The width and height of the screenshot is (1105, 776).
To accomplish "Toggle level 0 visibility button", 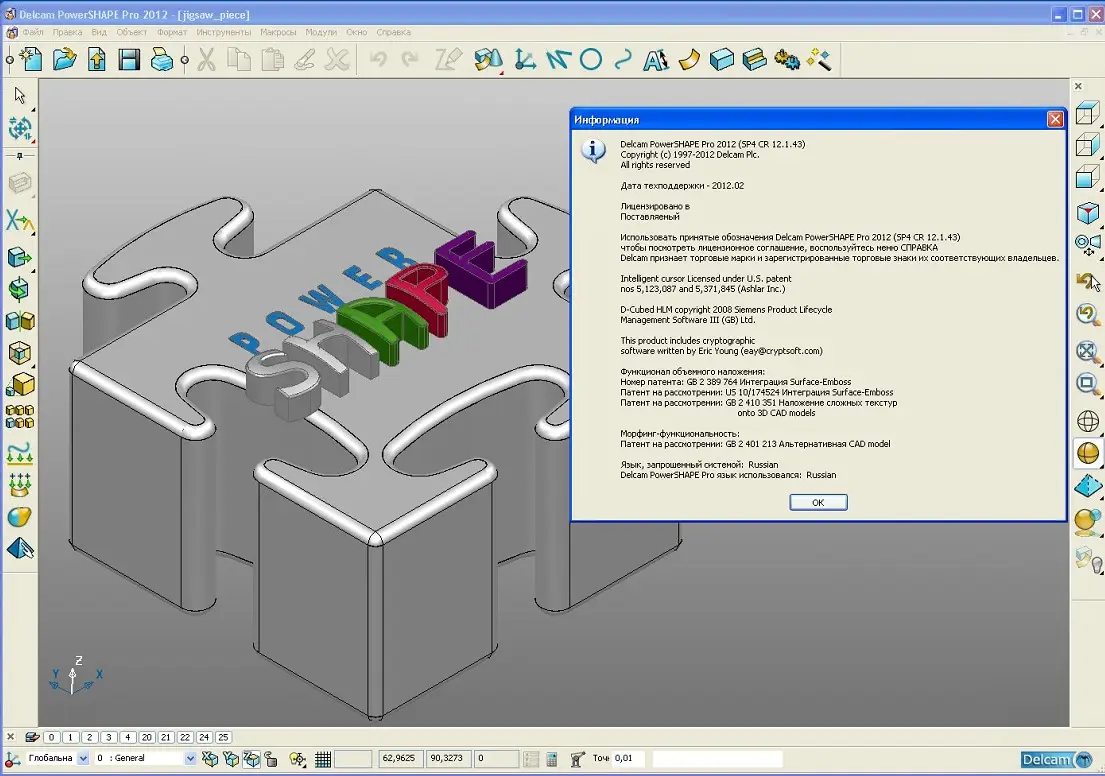I will [51, 737].
